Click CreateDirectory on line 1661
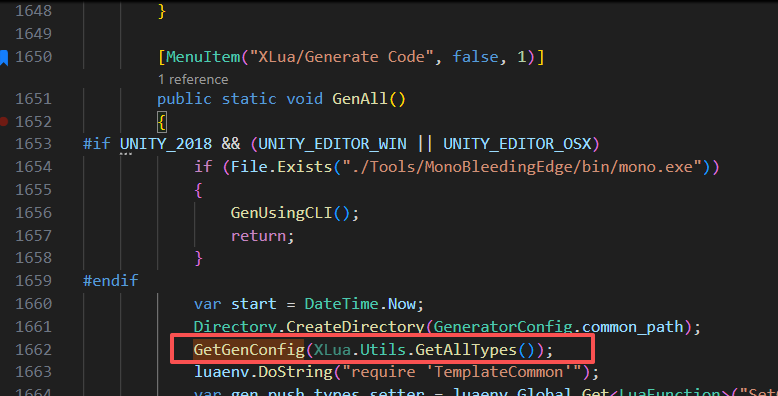Screen dimensions: 778x396 355,327
